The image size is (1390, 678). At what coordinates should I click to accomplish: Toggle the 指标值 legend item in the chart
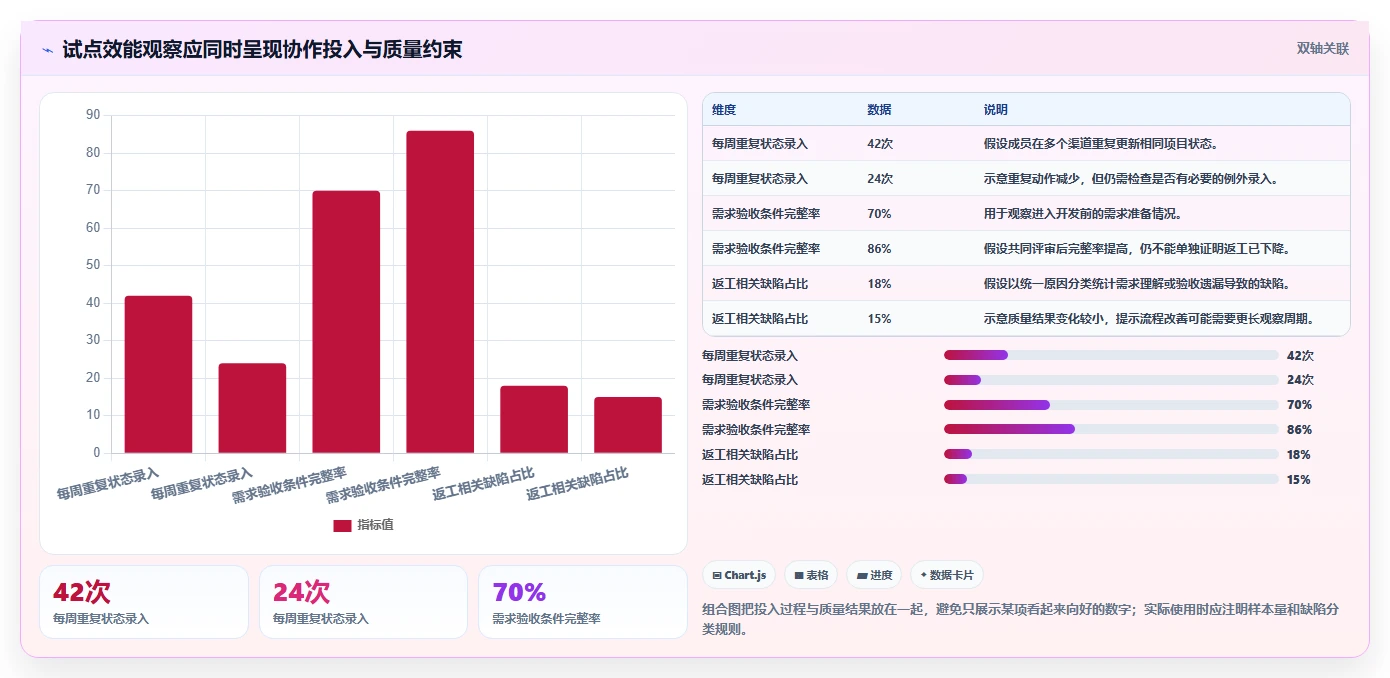coord(363,525)
